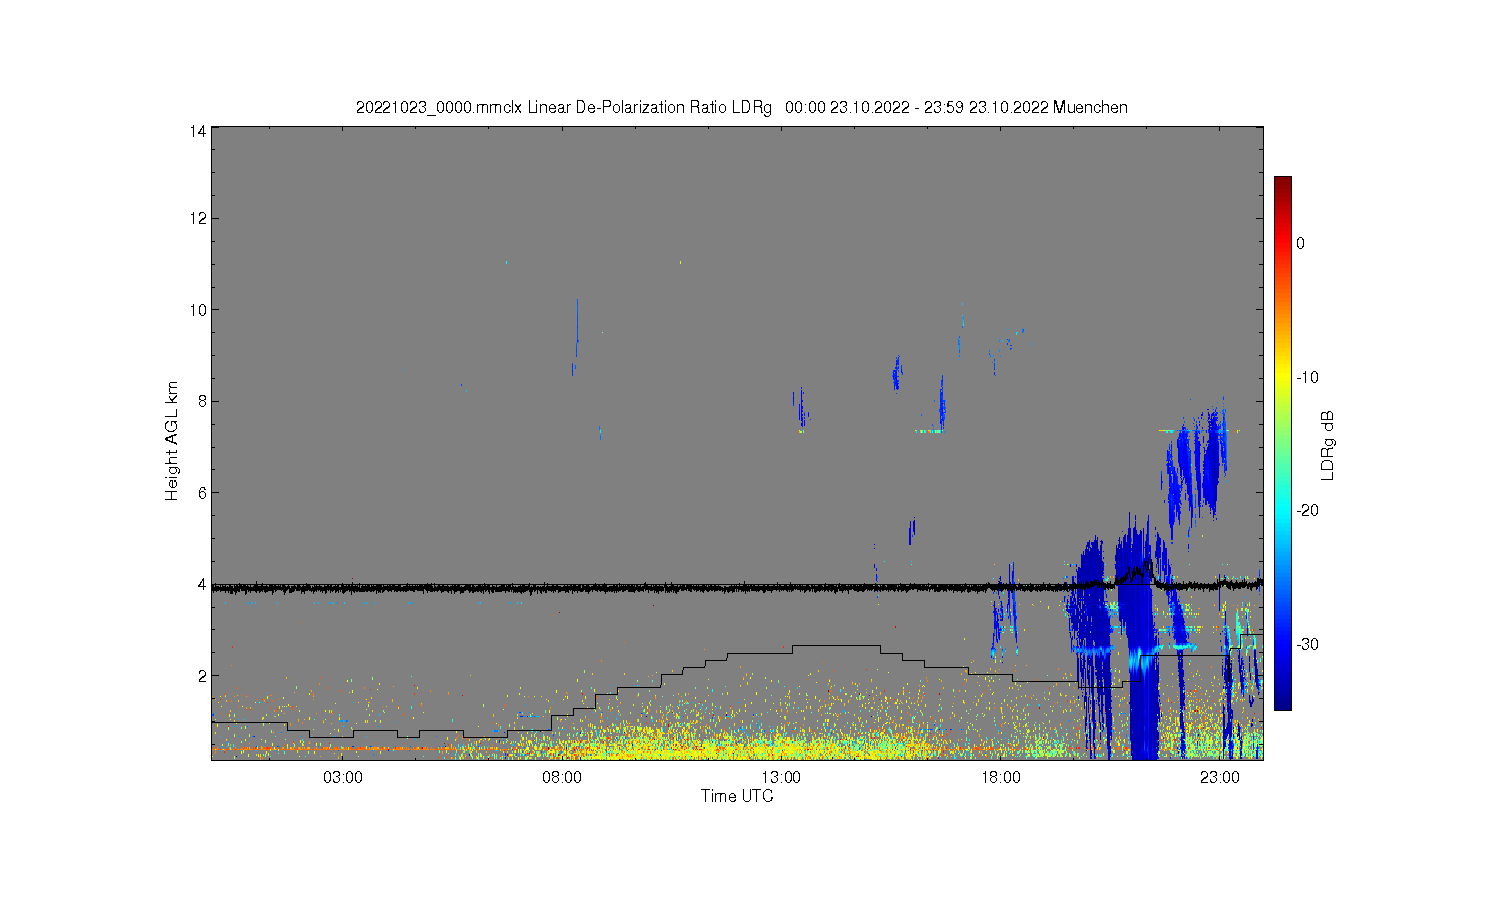The height and width of the screenshot is (900, 1500).
Task: Click the colorbar value 0
Action: tap(1300, 243)
